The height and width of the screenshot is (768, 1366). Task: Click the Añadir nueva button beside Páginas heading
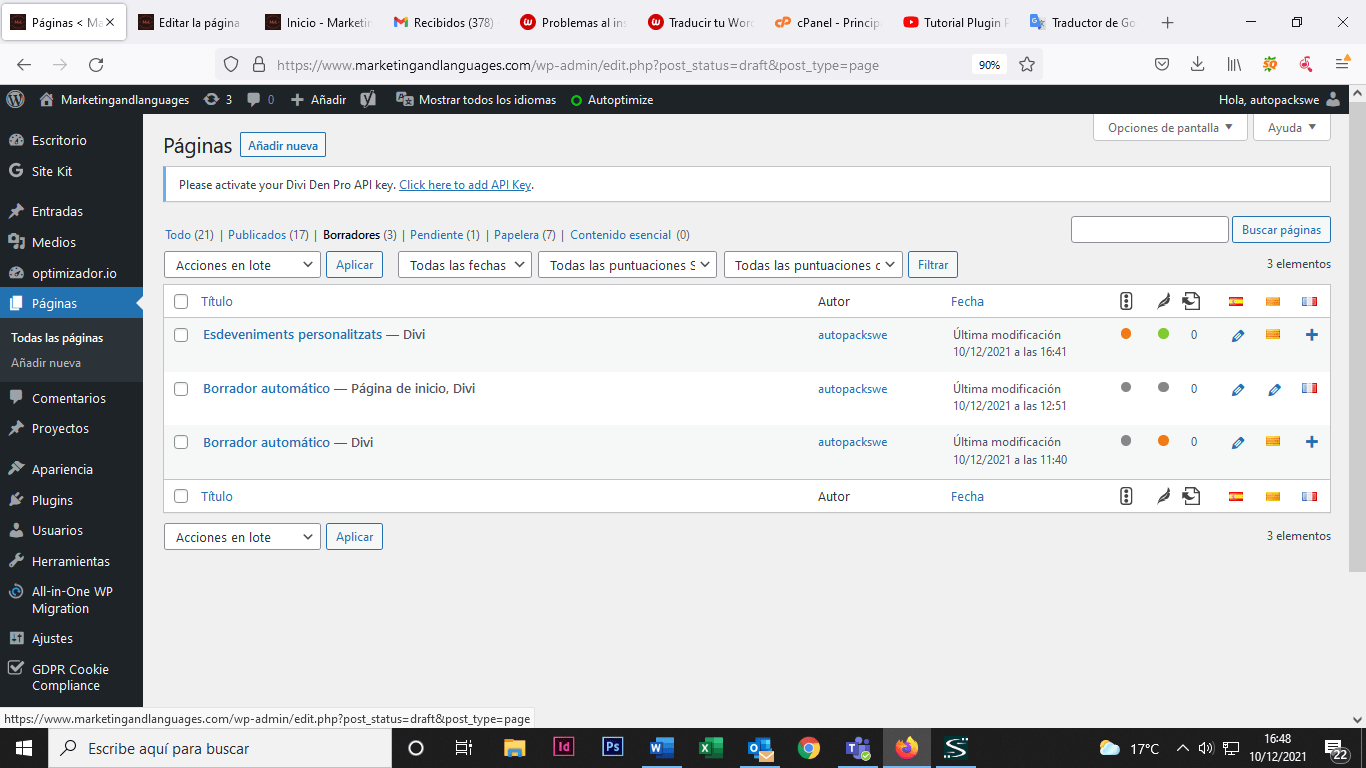283,145
